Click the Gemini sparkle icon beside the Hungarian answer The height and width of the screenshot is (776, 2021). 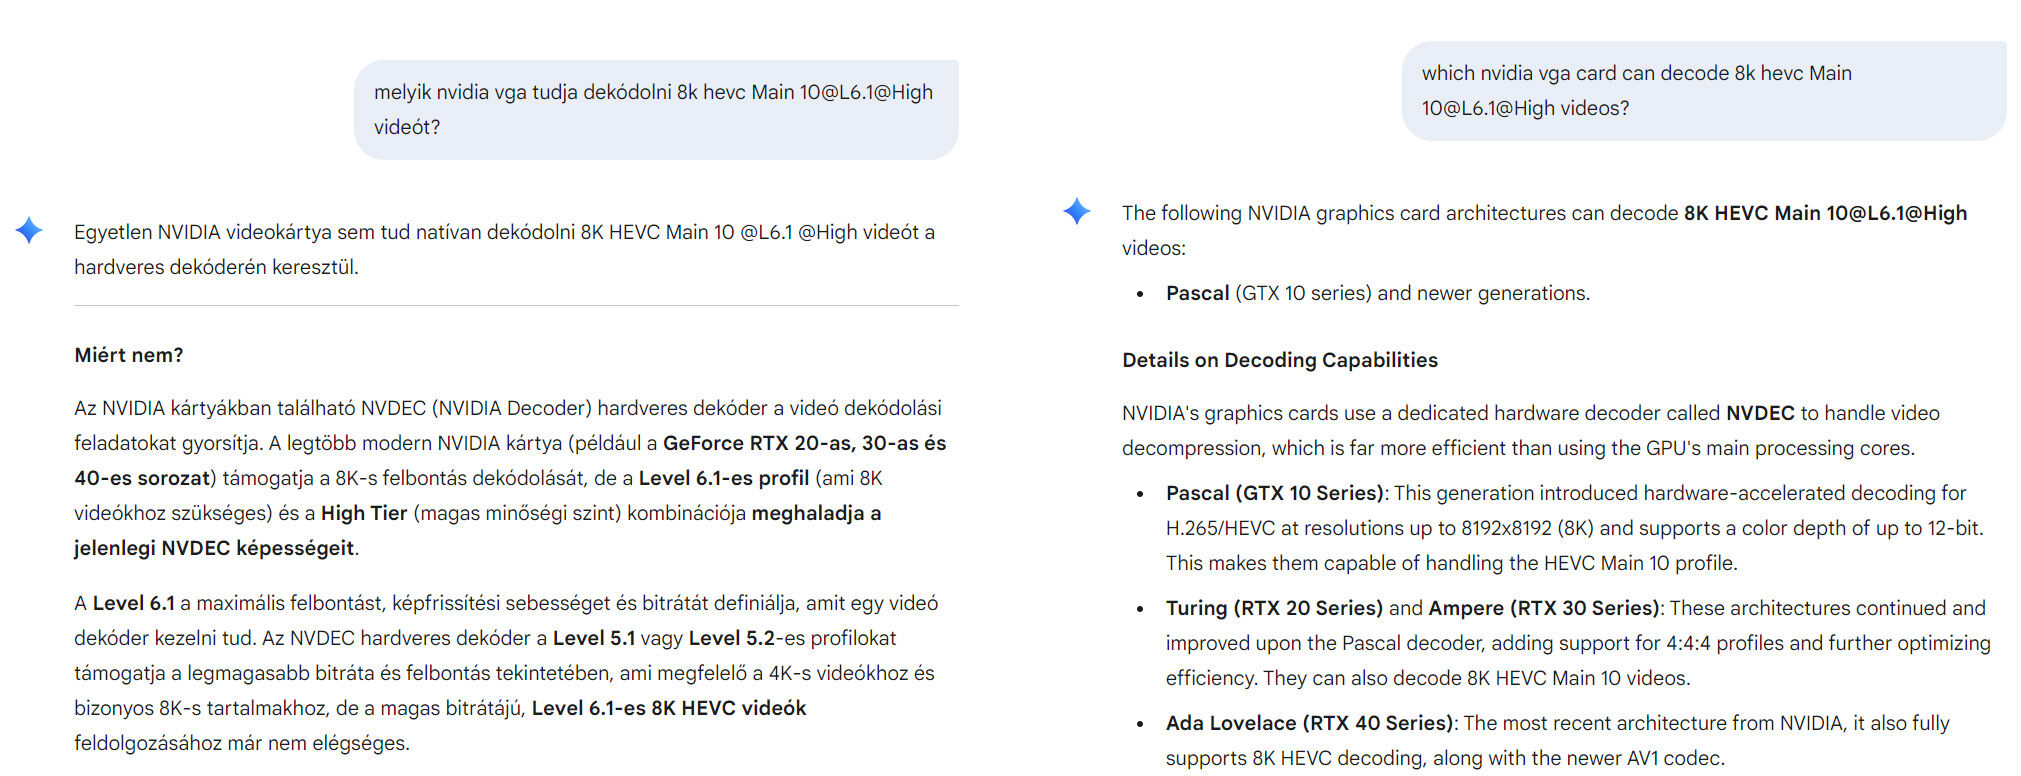(x=29, y=231)
